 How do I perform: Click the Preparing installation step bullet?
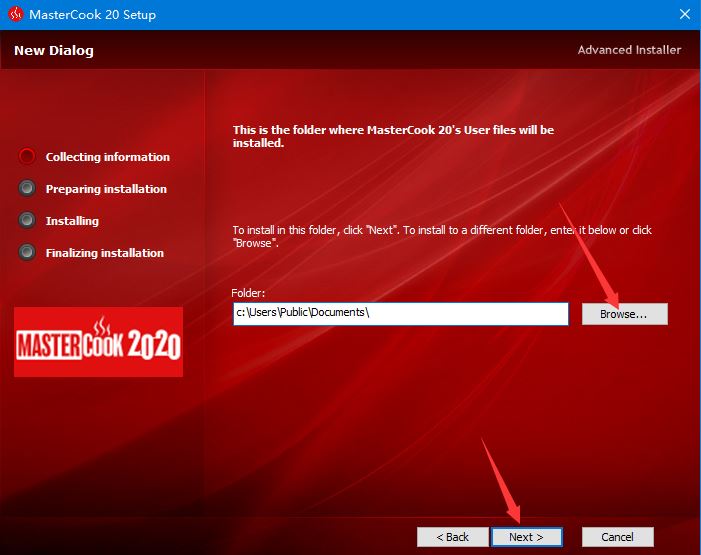click(27, 188)
